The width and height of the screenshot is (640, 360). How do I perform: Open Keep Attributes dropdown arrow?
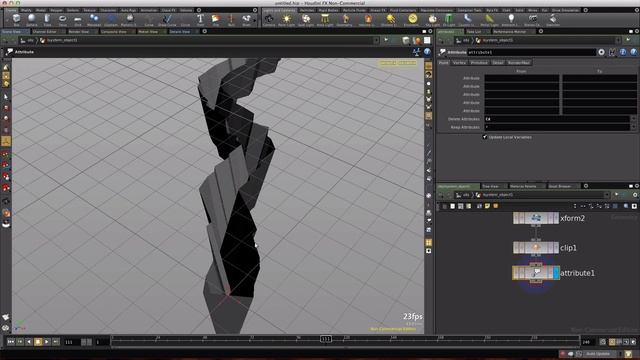(x=633, y=127)
